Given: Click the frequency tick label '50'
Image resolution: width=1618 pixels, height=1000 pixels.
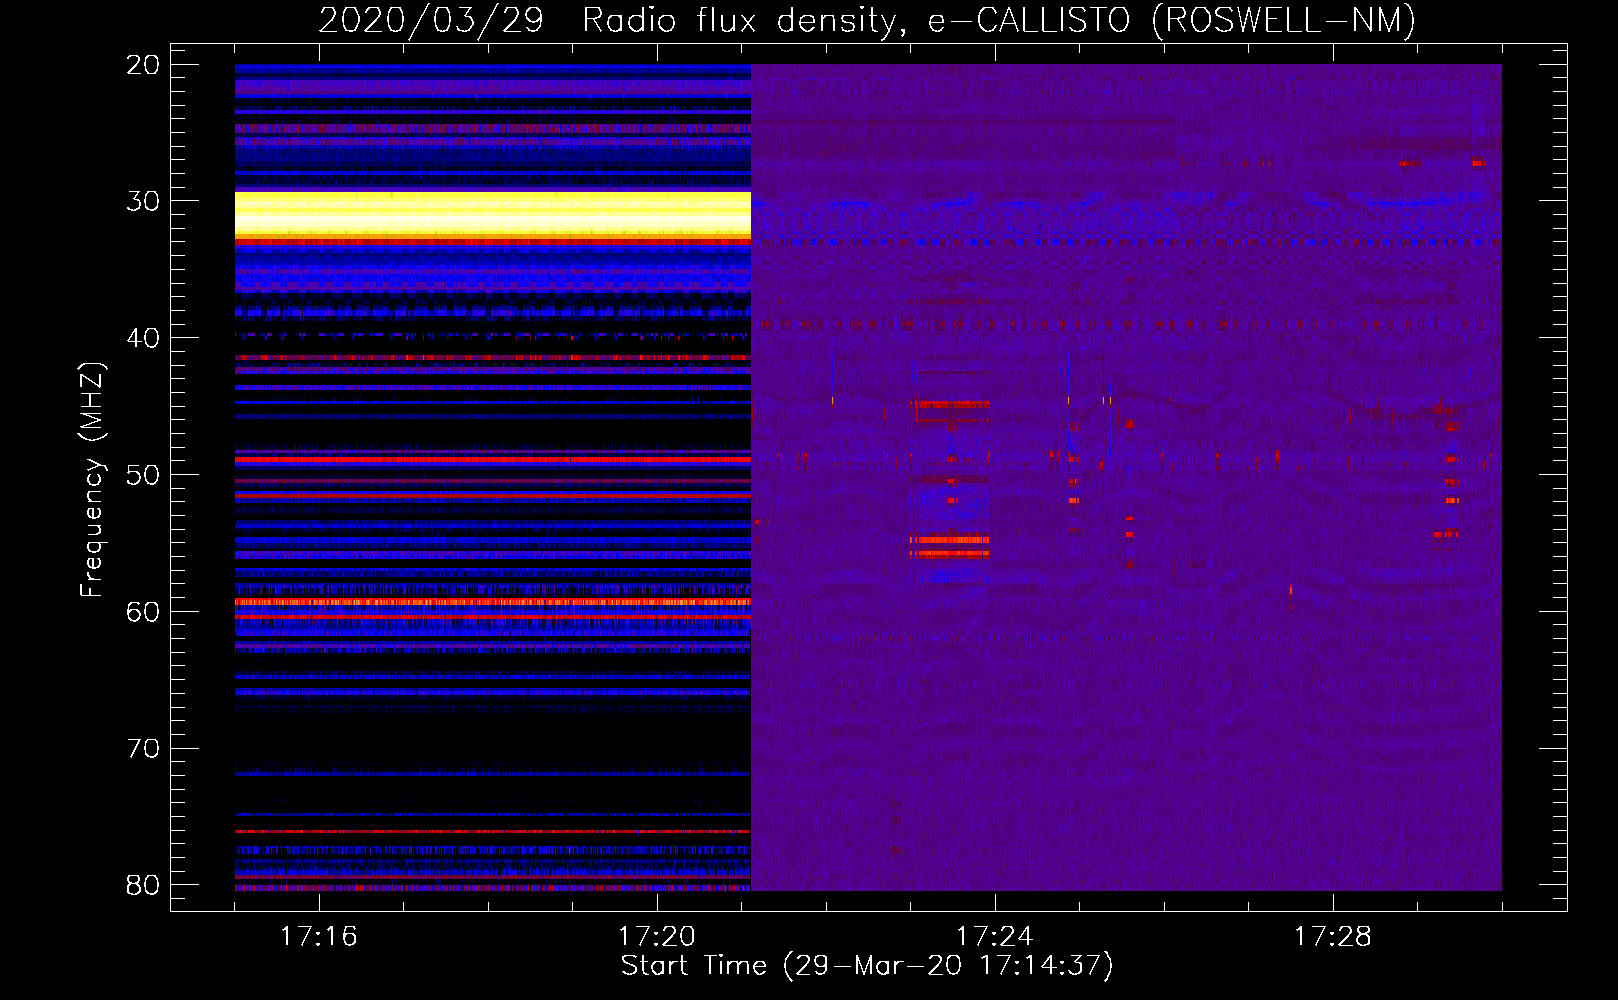Looking at the screenshot, I should (143, 475).
